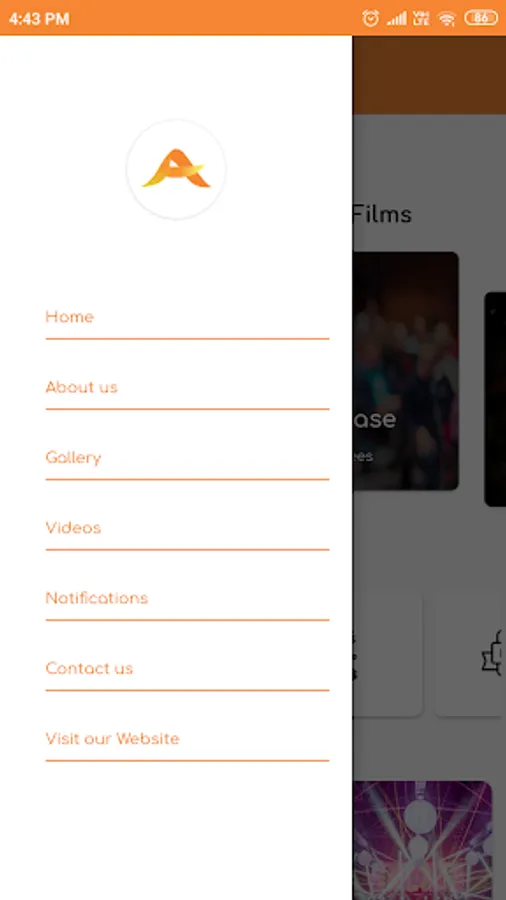
Task: Tap the 4:43 PM clock
Action: pos(39,19)
